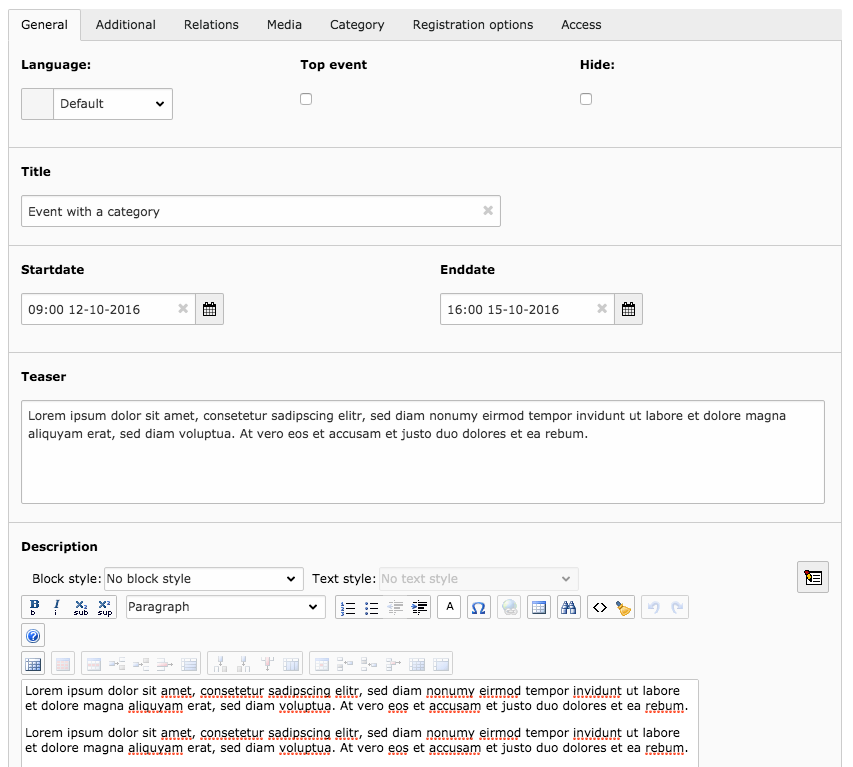Open the Startdate calendar picker
This screenshot has width=853, height=767.
(x=209, y=310)
